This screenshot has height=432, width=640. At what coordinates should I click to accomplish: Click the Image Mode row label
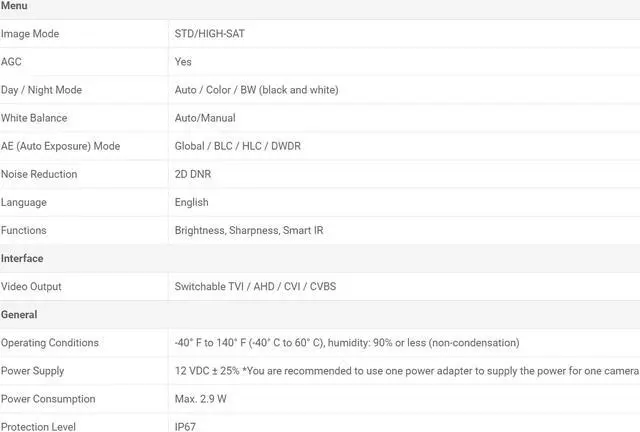[30, 34]
